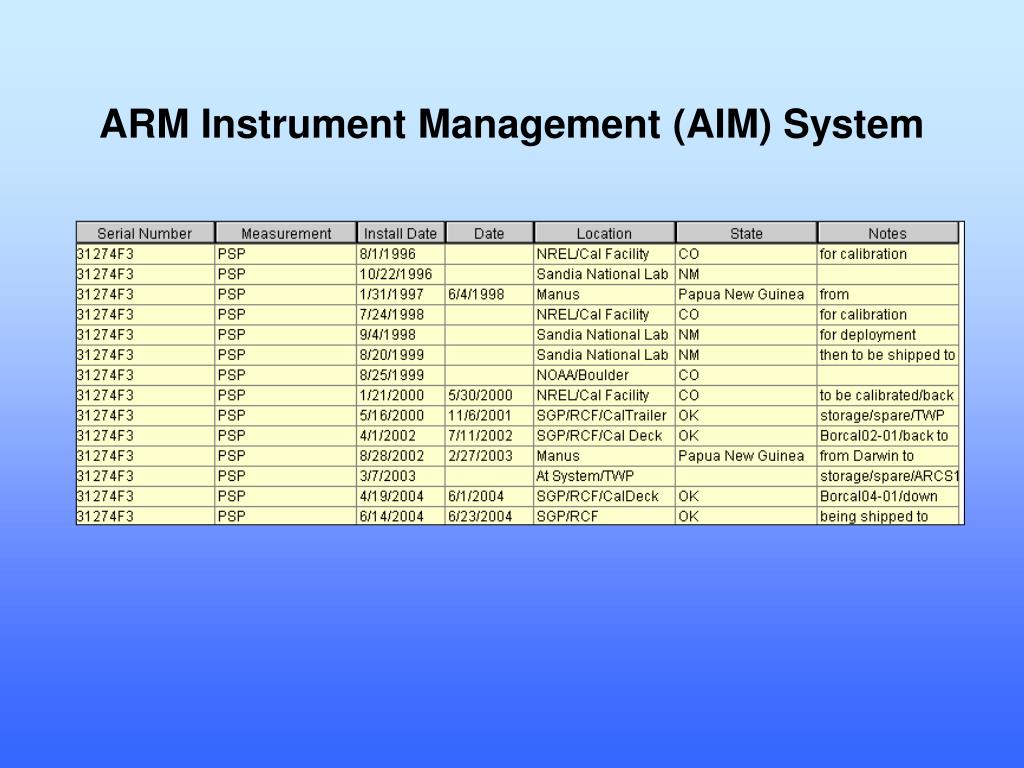This screenshot has height=768, width=1024.
Task: Select the install date 6/14/2004 cell
Action: point(401,517)
